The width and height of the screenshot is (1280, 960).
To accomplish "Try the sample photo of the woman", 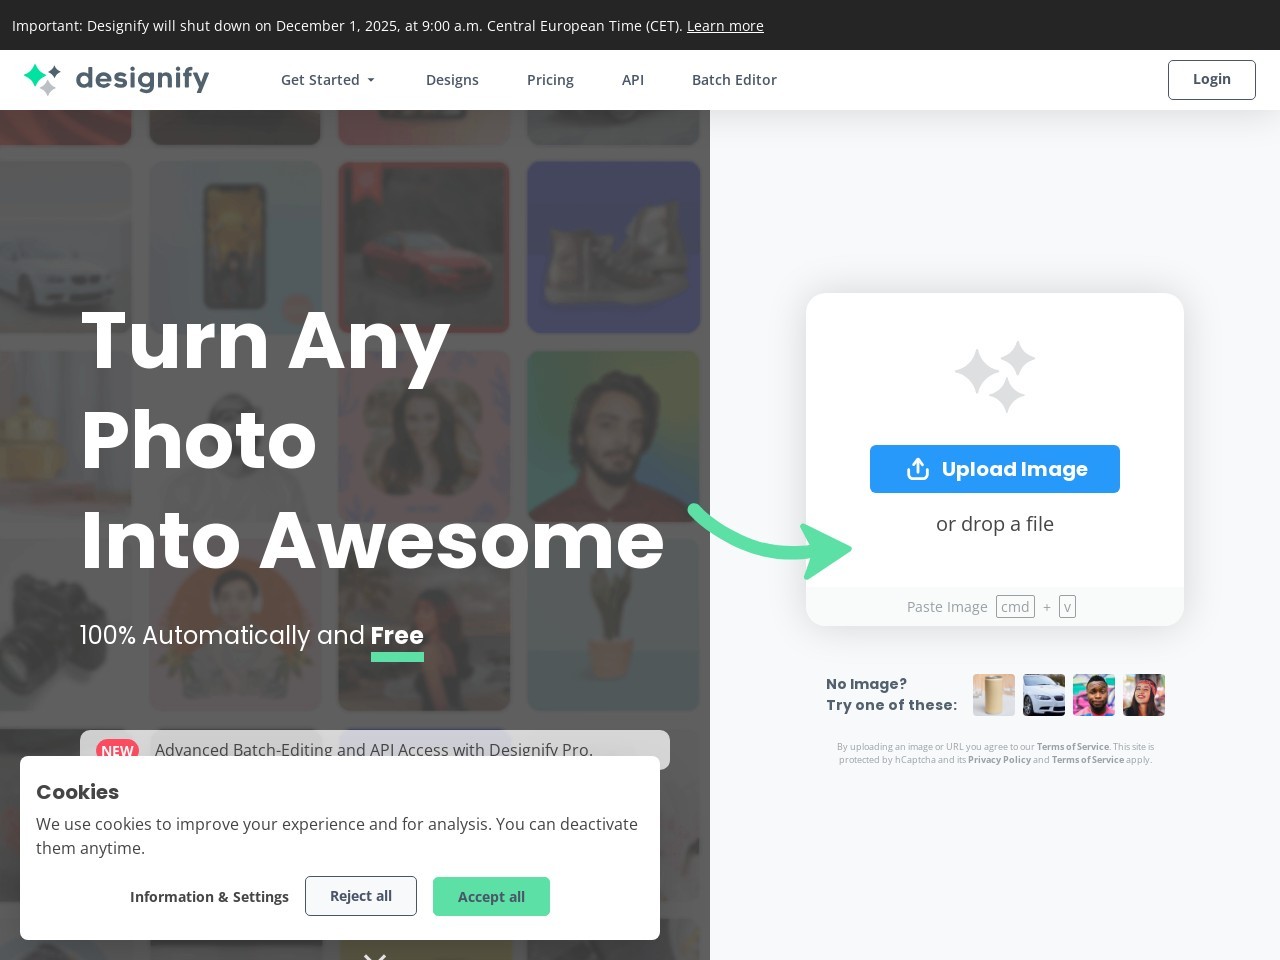I will coord(1143,695).
